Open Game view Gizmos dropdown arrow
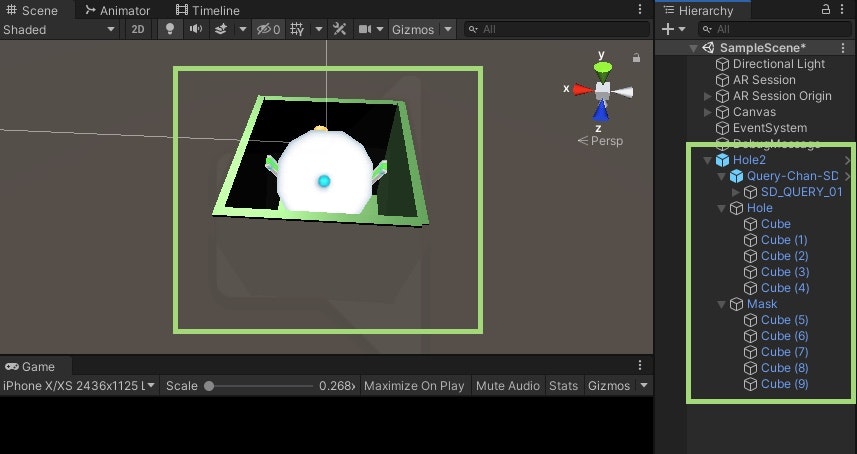This screenshot has height=454, width=857. [644, 386]
